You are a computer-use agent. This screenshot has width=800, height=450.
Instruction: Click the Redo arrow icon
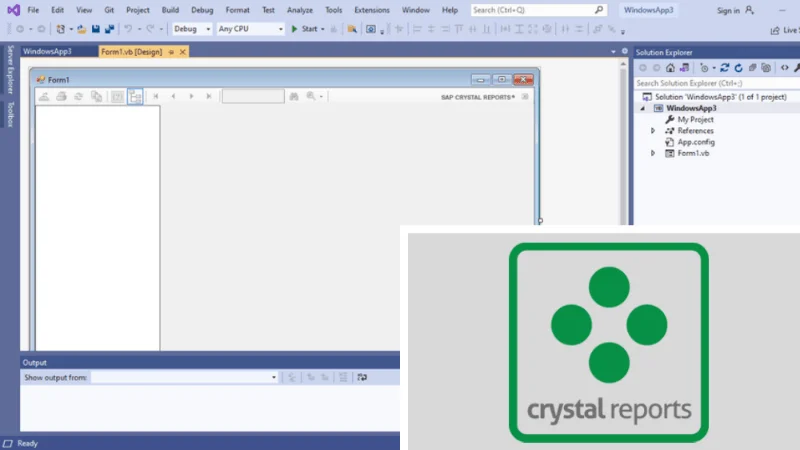pos(150,29)
